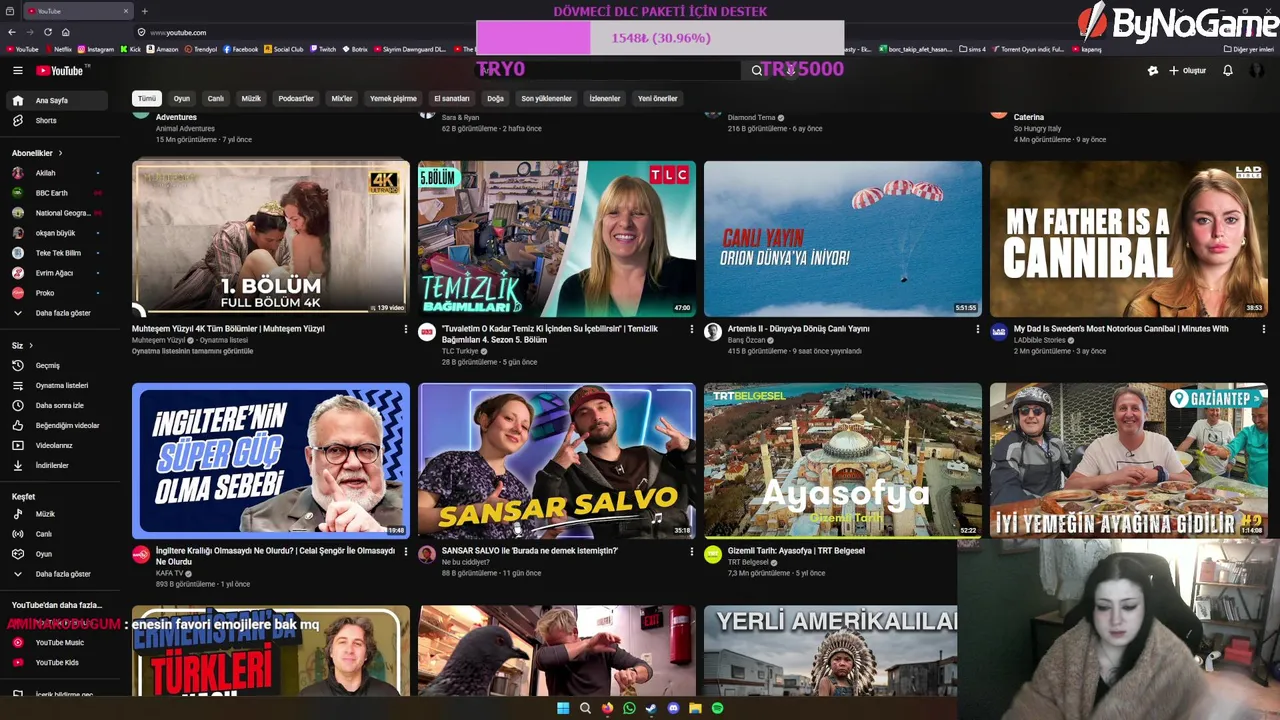Select the Son yüklenenler filter chip
Screen dimensions: 1280x720
point(546,99)
